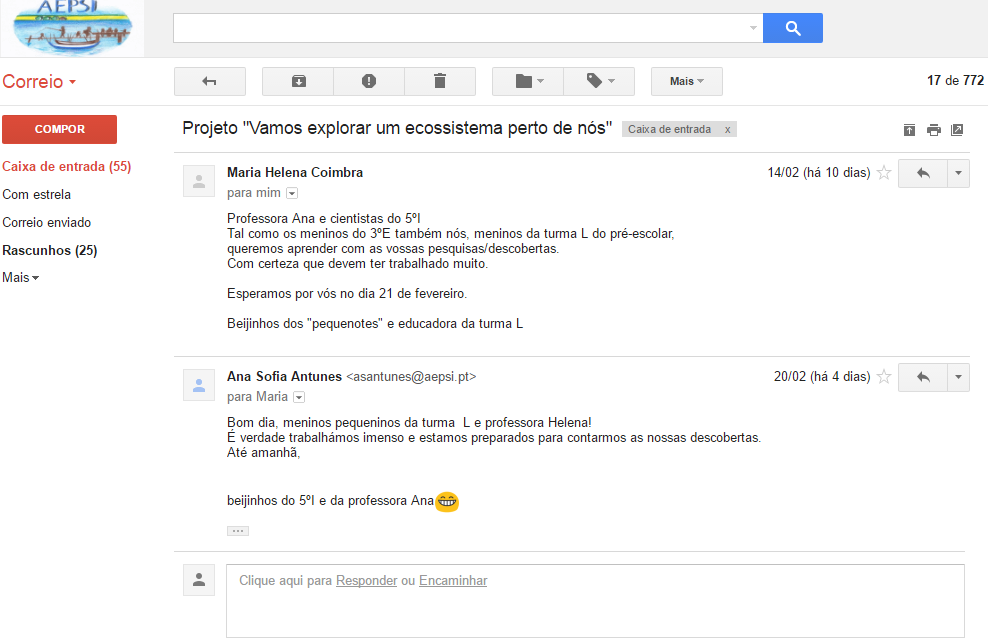Open the Labels tag dropdown
988x643 pixels.
(600, 81)
